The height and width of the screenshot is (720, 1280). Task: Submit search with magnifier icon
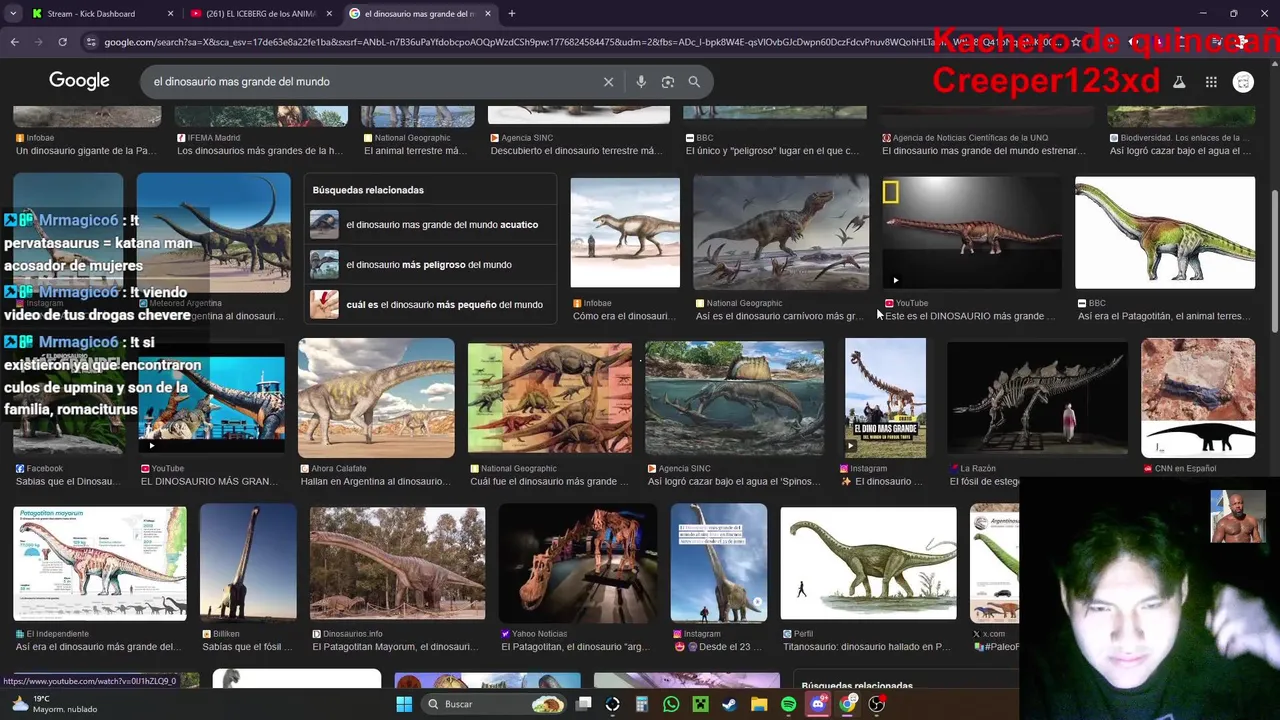694,82
